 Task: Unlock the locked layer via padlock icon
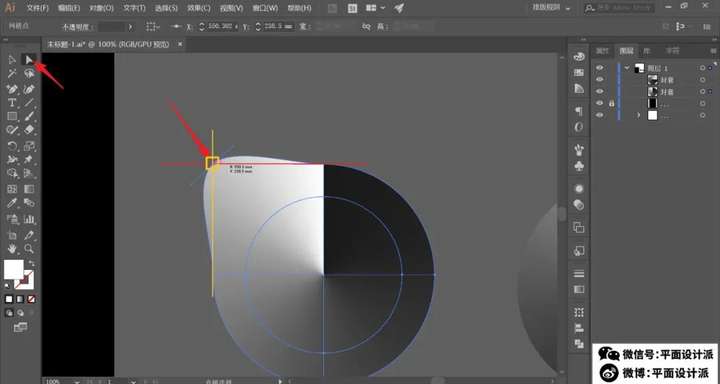point(611,103)
